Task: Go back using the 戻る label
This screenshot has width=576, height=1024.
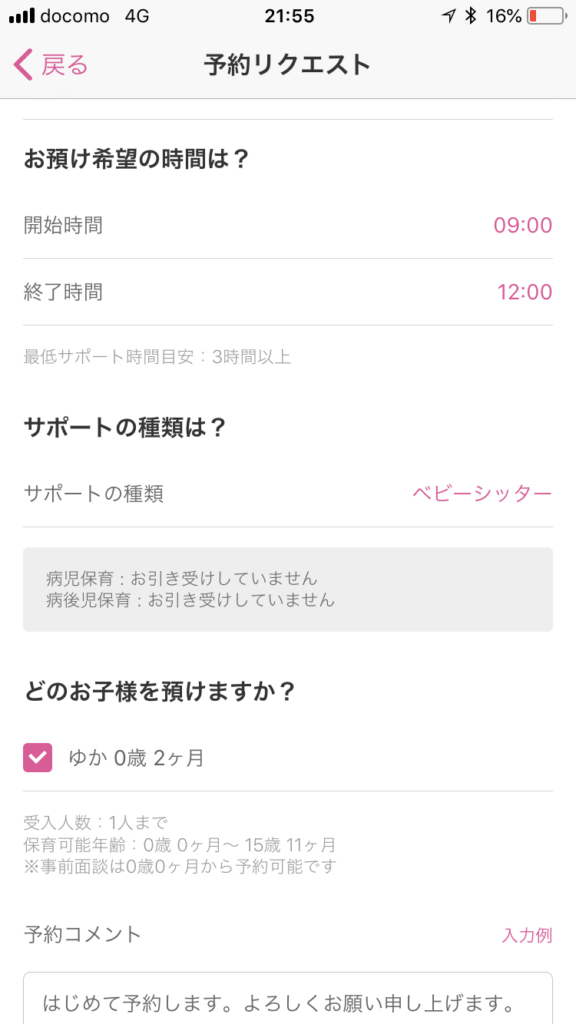Action: click(65, 65)
